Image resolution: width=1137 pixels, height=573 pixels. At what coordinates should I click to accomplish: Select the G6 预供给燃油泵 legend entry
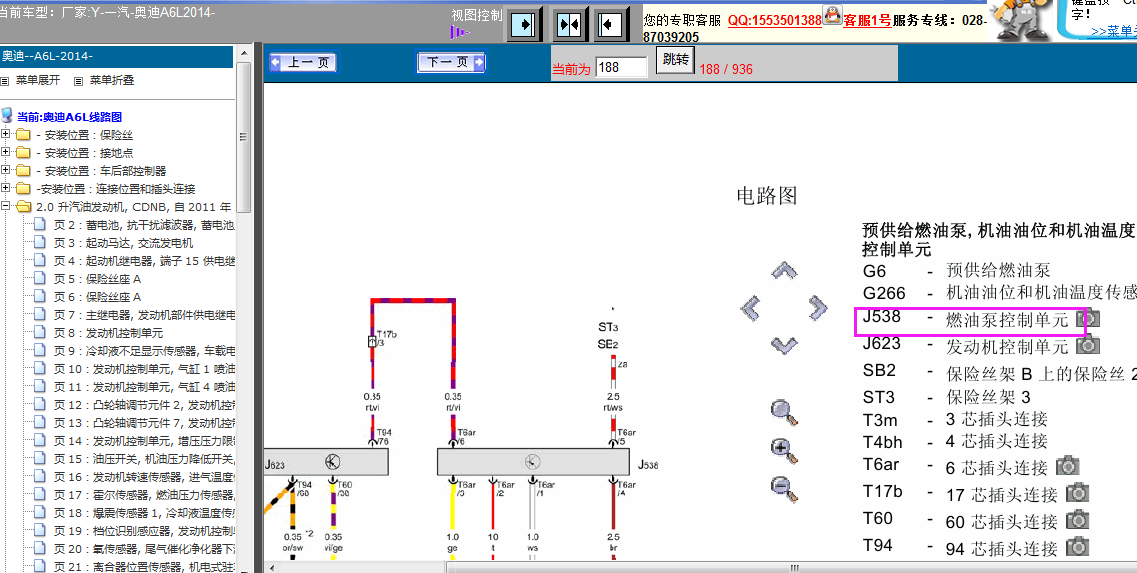[x=956, y=271]
